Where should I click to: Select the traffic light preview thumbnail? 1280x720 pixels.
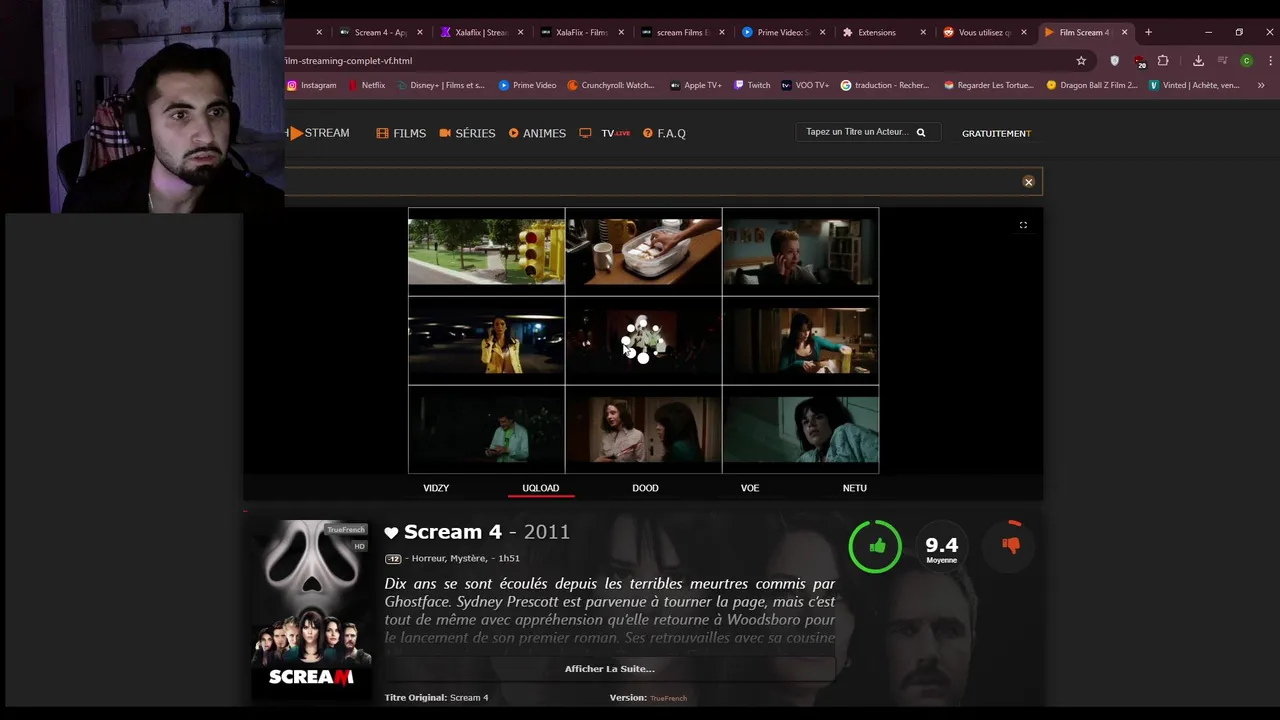click(x=486, y=252)
